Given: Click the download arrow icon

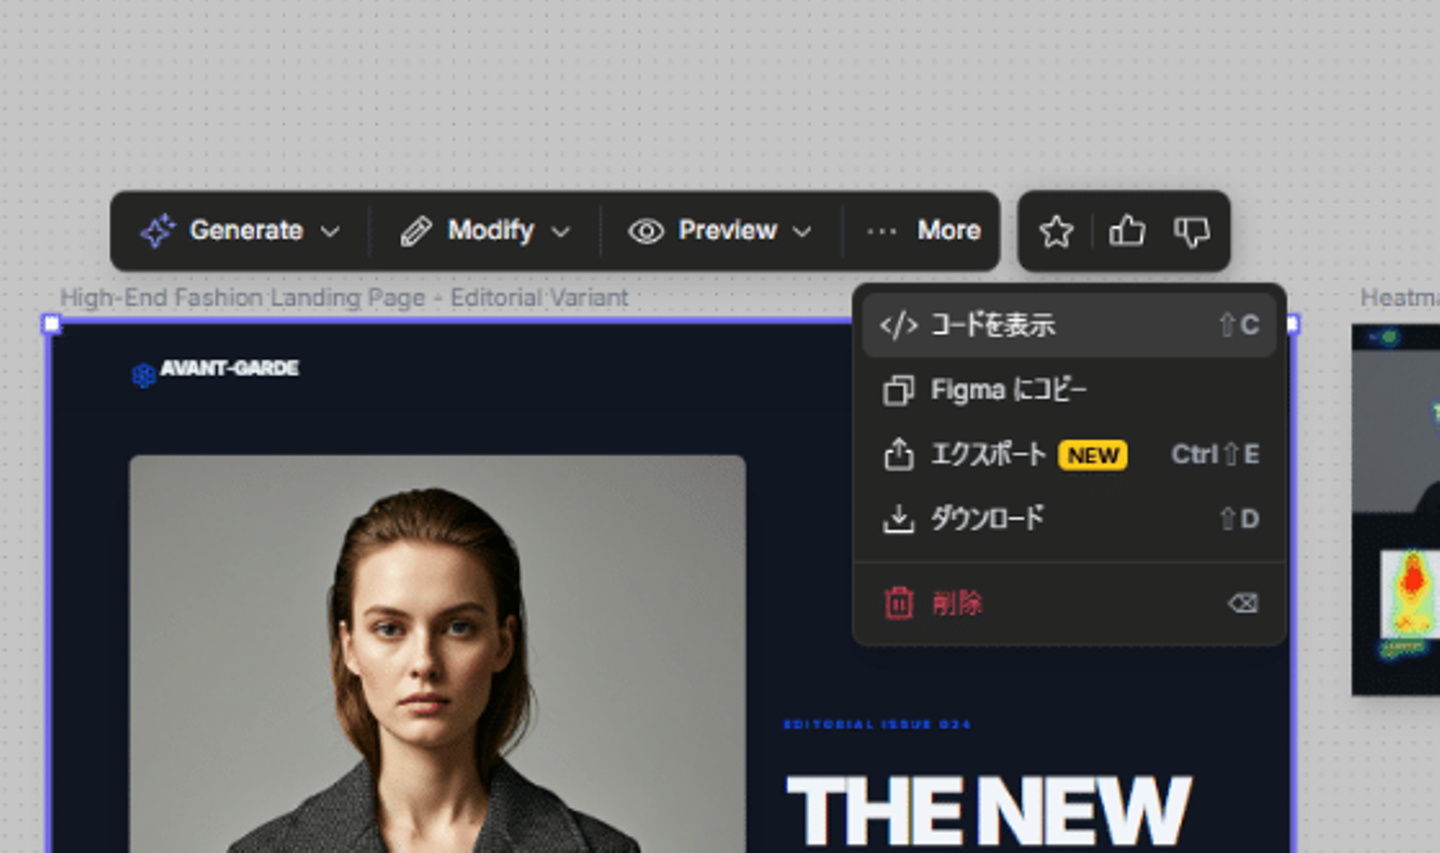Looking at the screenshot, I should (898, 519).
